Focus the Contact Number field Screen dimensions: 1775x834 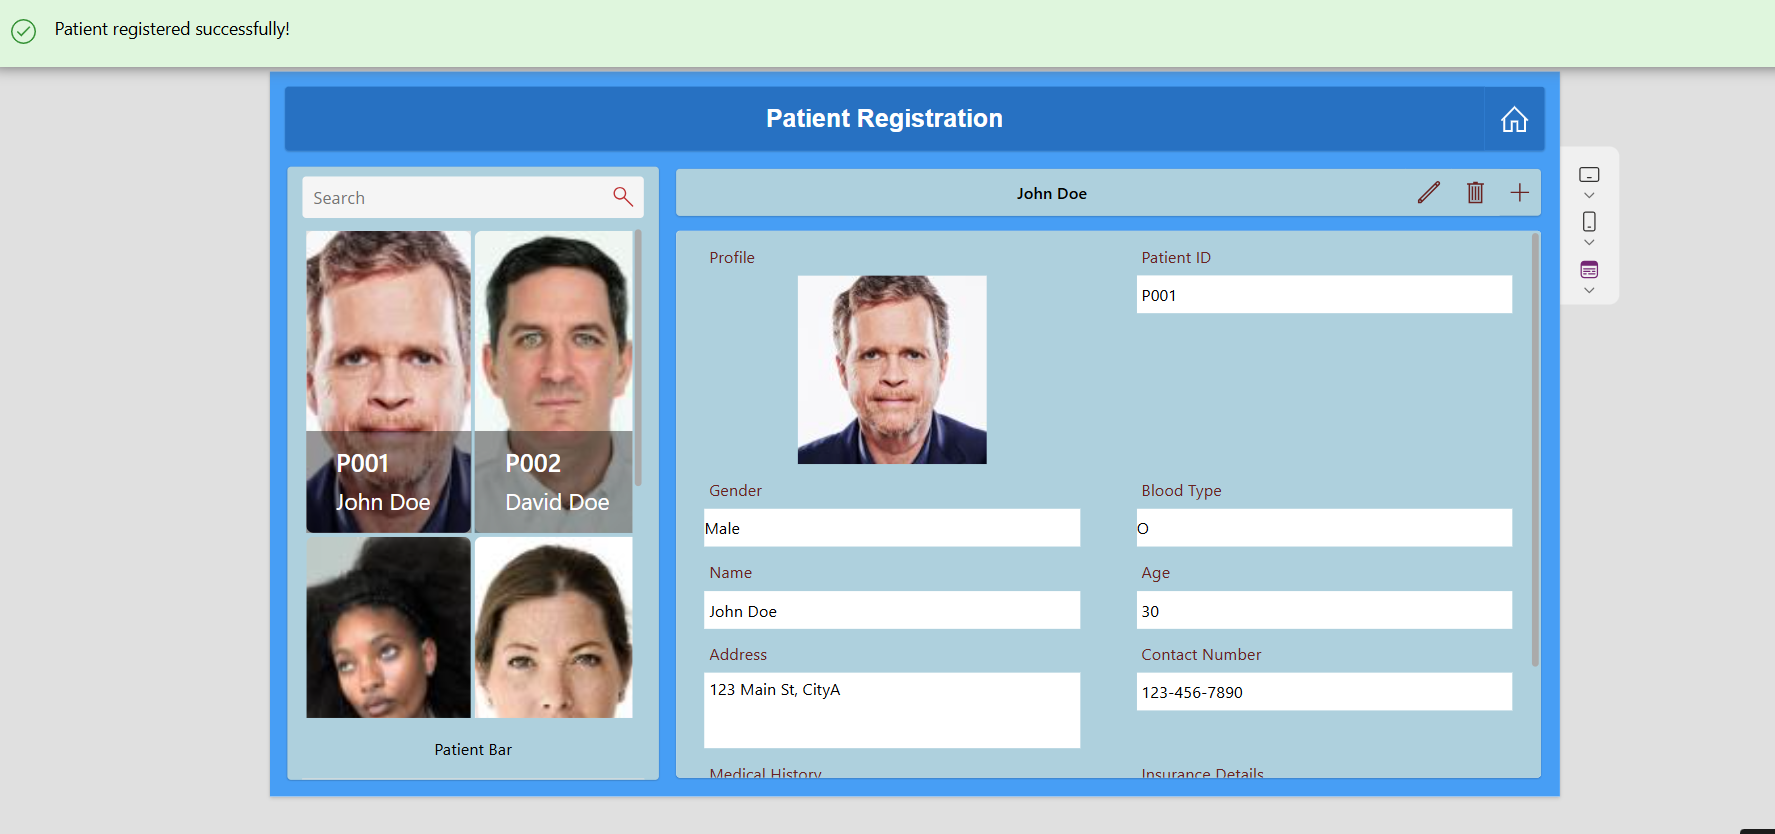pyautogui.click(x=1323, y=692)
